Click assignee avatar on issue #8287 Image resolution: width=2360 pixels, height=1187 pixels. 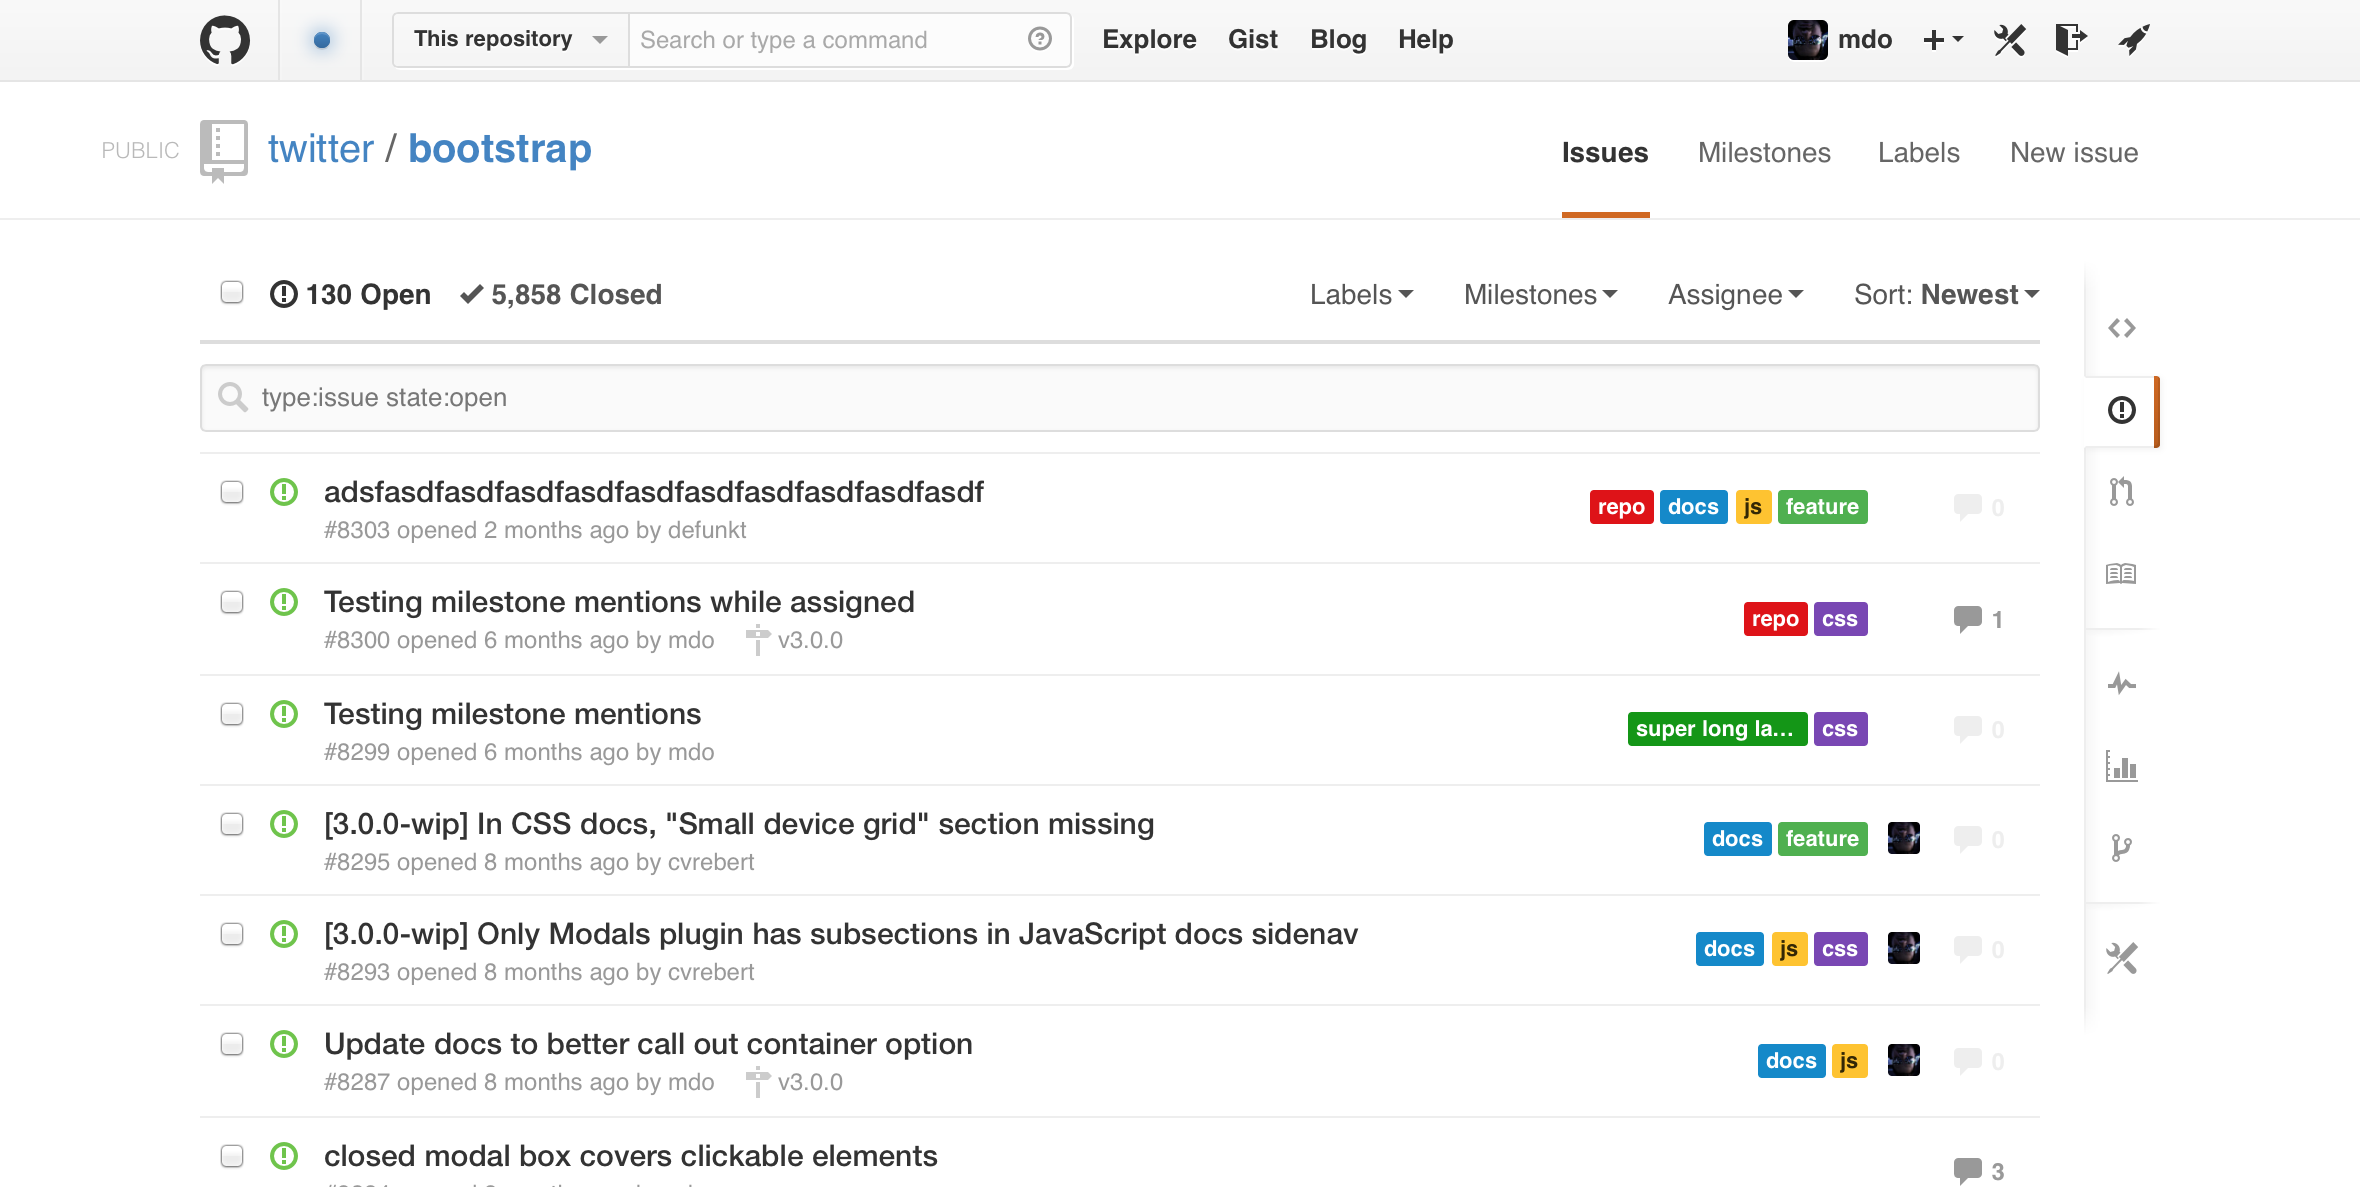point(1904,1060)
